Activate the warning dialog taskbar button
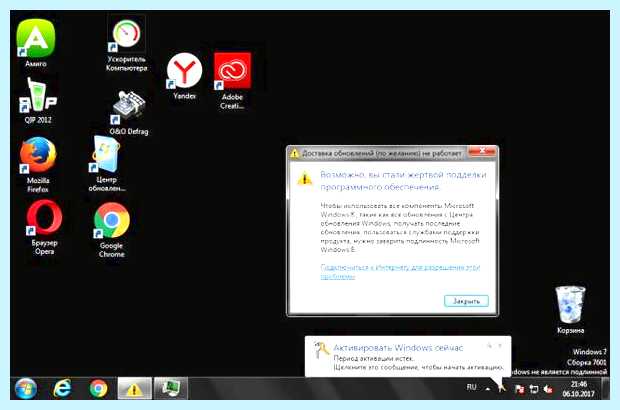 coord(134,388)
